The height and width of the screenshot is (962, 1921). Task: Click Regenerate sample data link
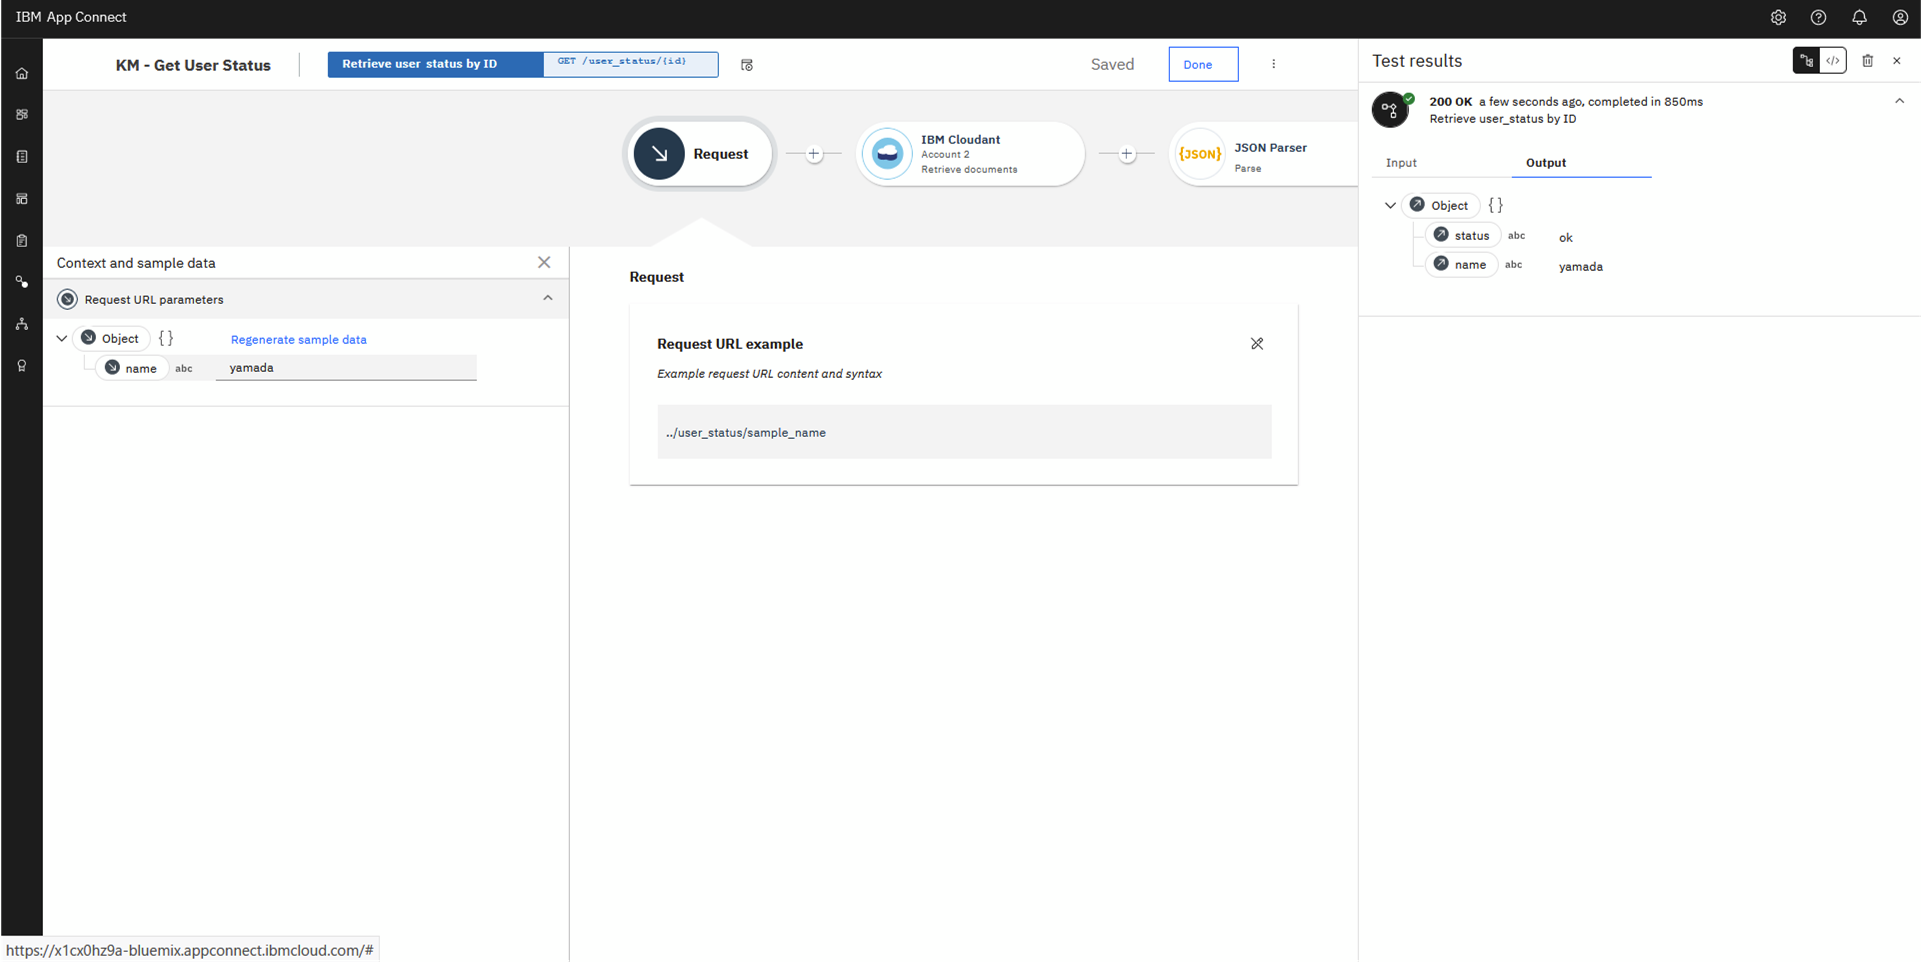point(299,339)
